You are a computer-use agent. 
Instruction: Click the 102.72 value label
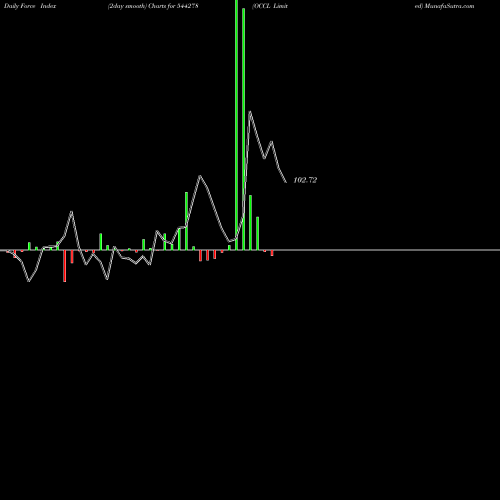coord(305,180)
